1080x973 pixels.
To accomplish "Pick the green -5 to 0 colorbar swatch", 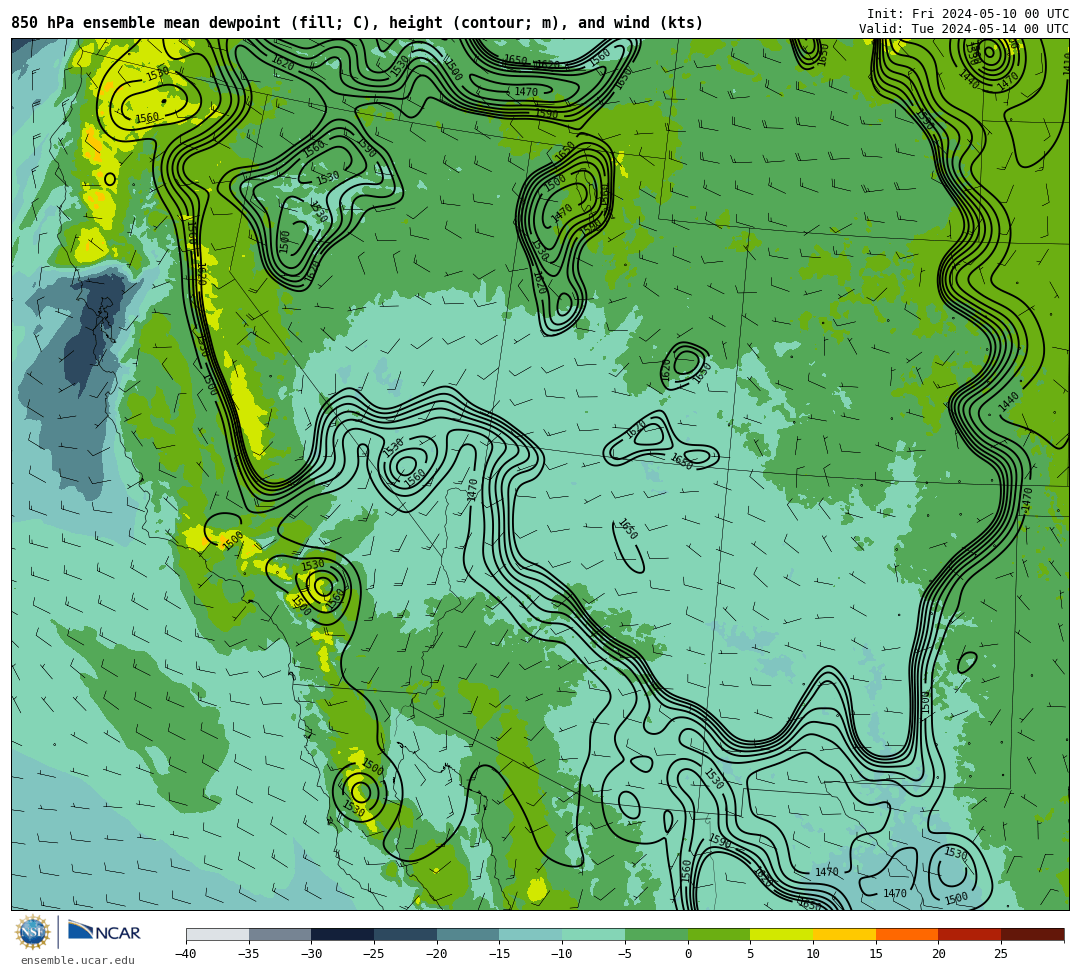I will (656, 934).
